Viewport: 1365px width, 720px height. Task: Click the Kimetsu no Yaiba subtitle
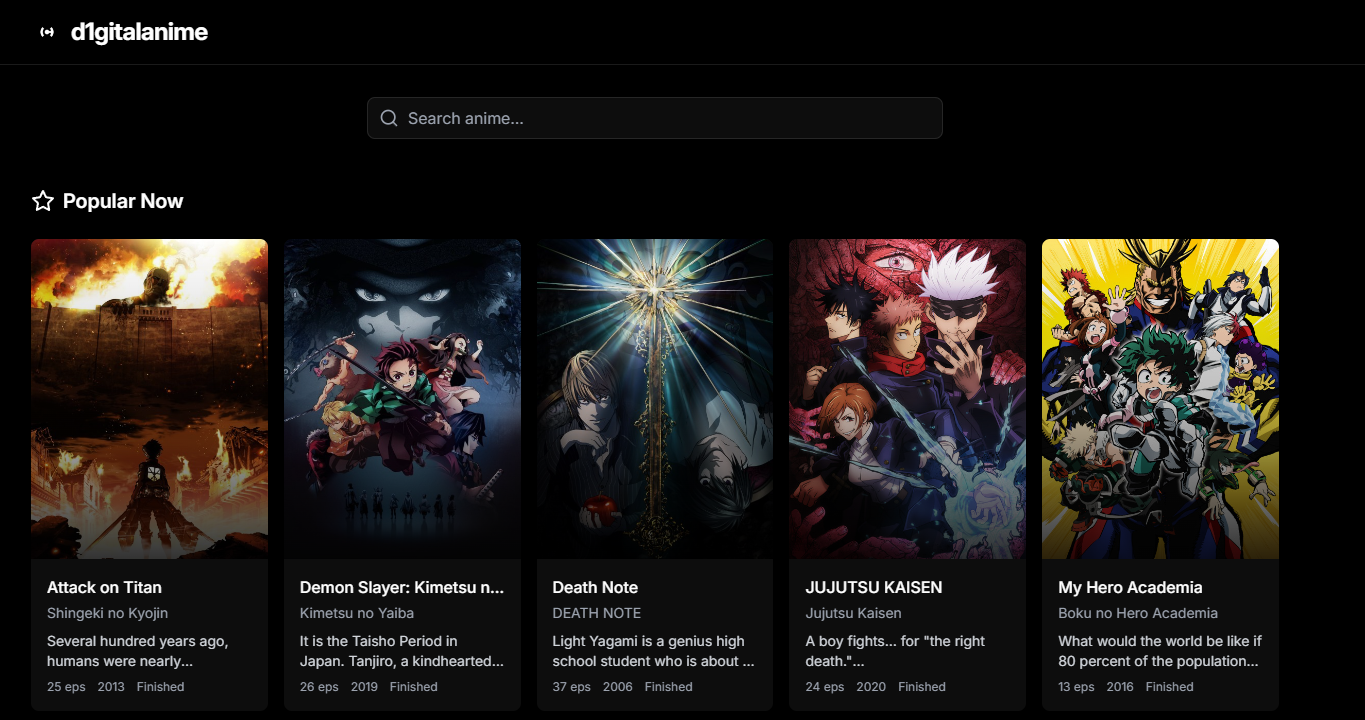click(357, 613)
